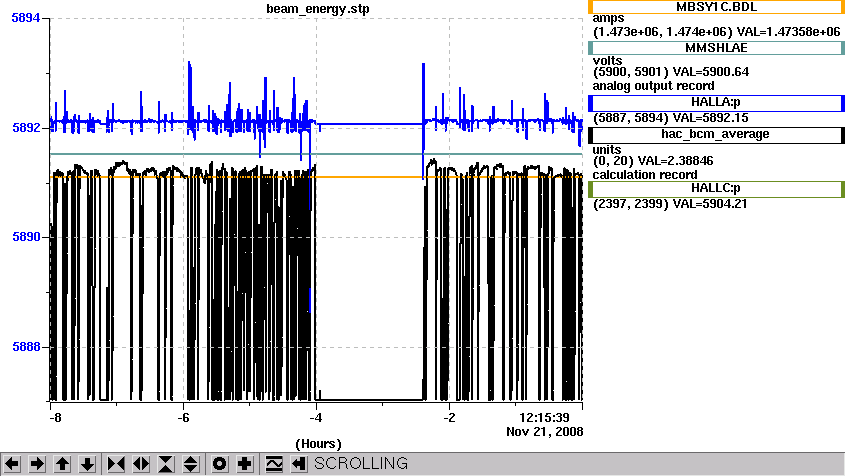Select the MMSHLAE curve legend entry
This screenshot has width=845, height=476.
click(x=716, y=48)
